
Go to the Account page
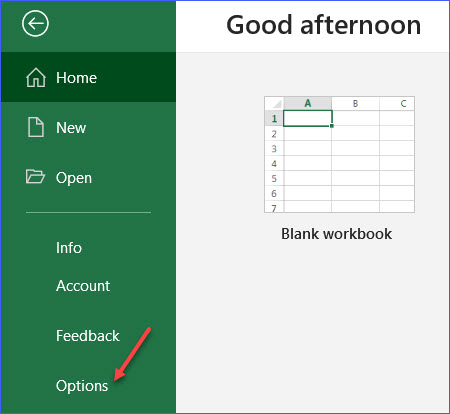(x=83, y=286)
